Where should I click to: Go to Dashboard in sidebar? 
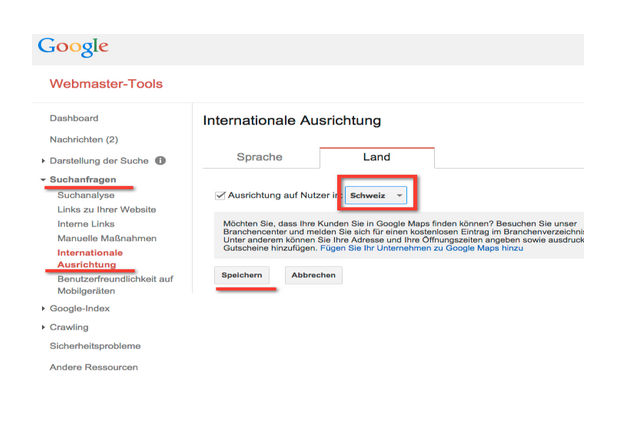[x=74, y=118]
